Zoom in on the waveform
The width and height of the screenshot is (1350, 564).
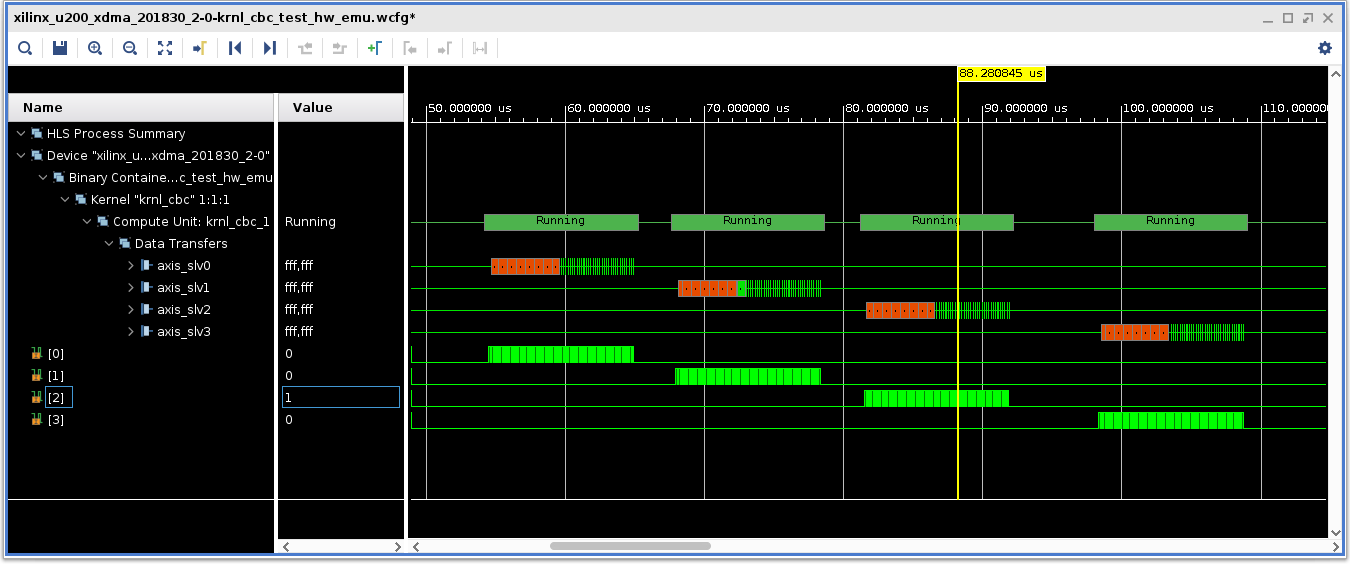coord(95,48)
